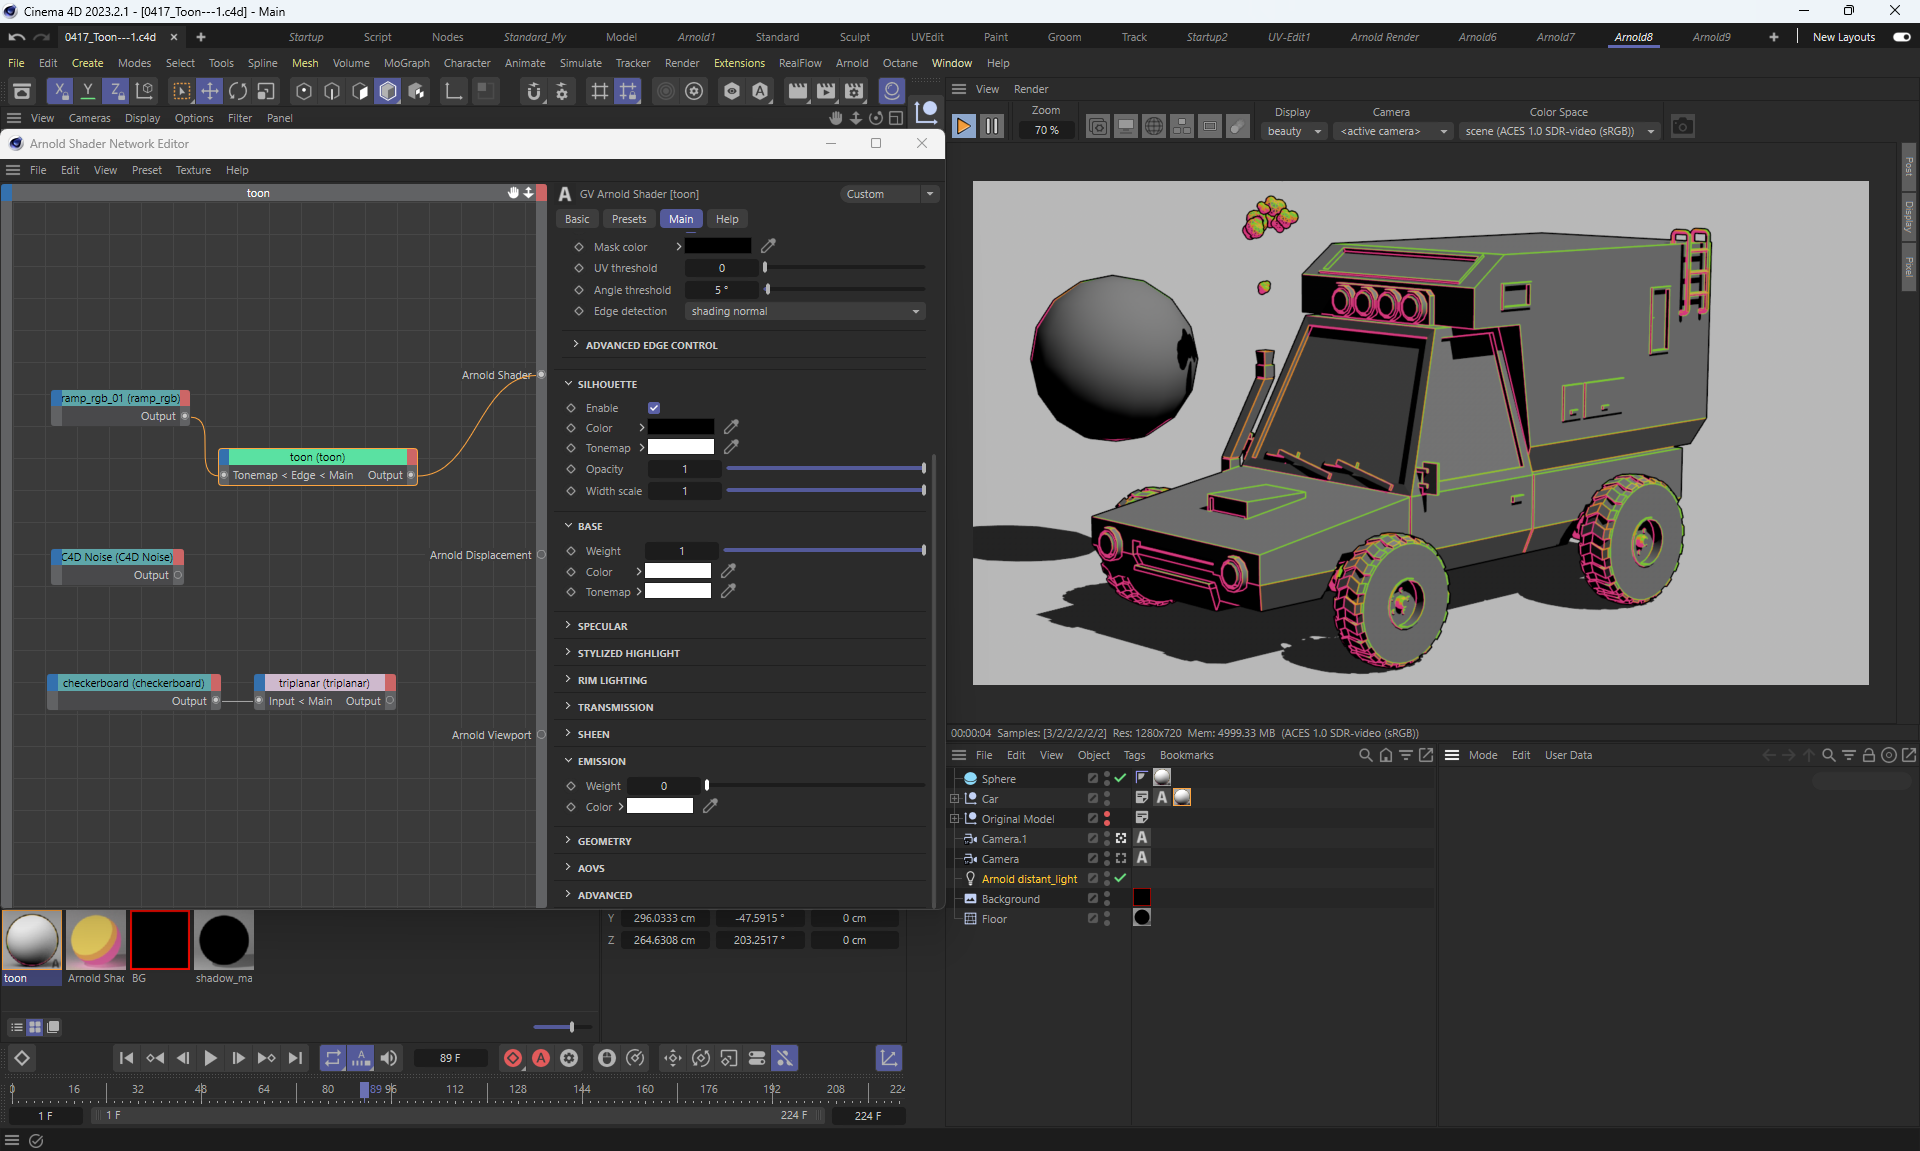Select the Rotate tool in toolbar
Screen dimensions: 1920x1151
point(238,91)
